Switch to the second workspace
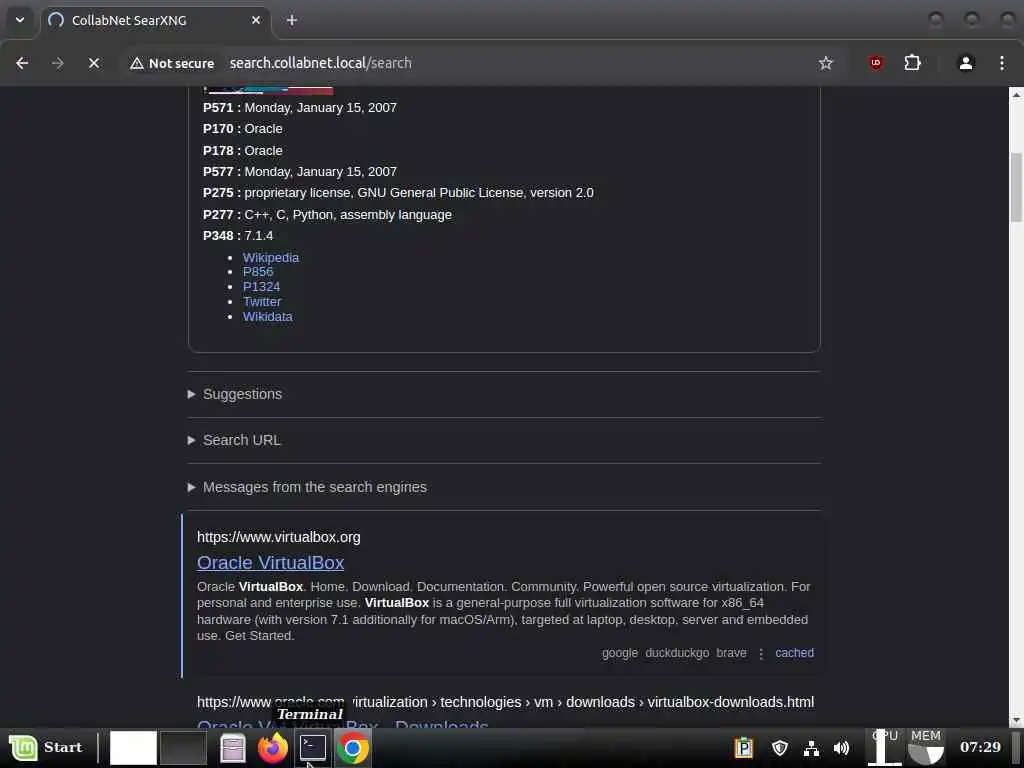Viewport: 1024px width, 768px height. click(184, 748)
